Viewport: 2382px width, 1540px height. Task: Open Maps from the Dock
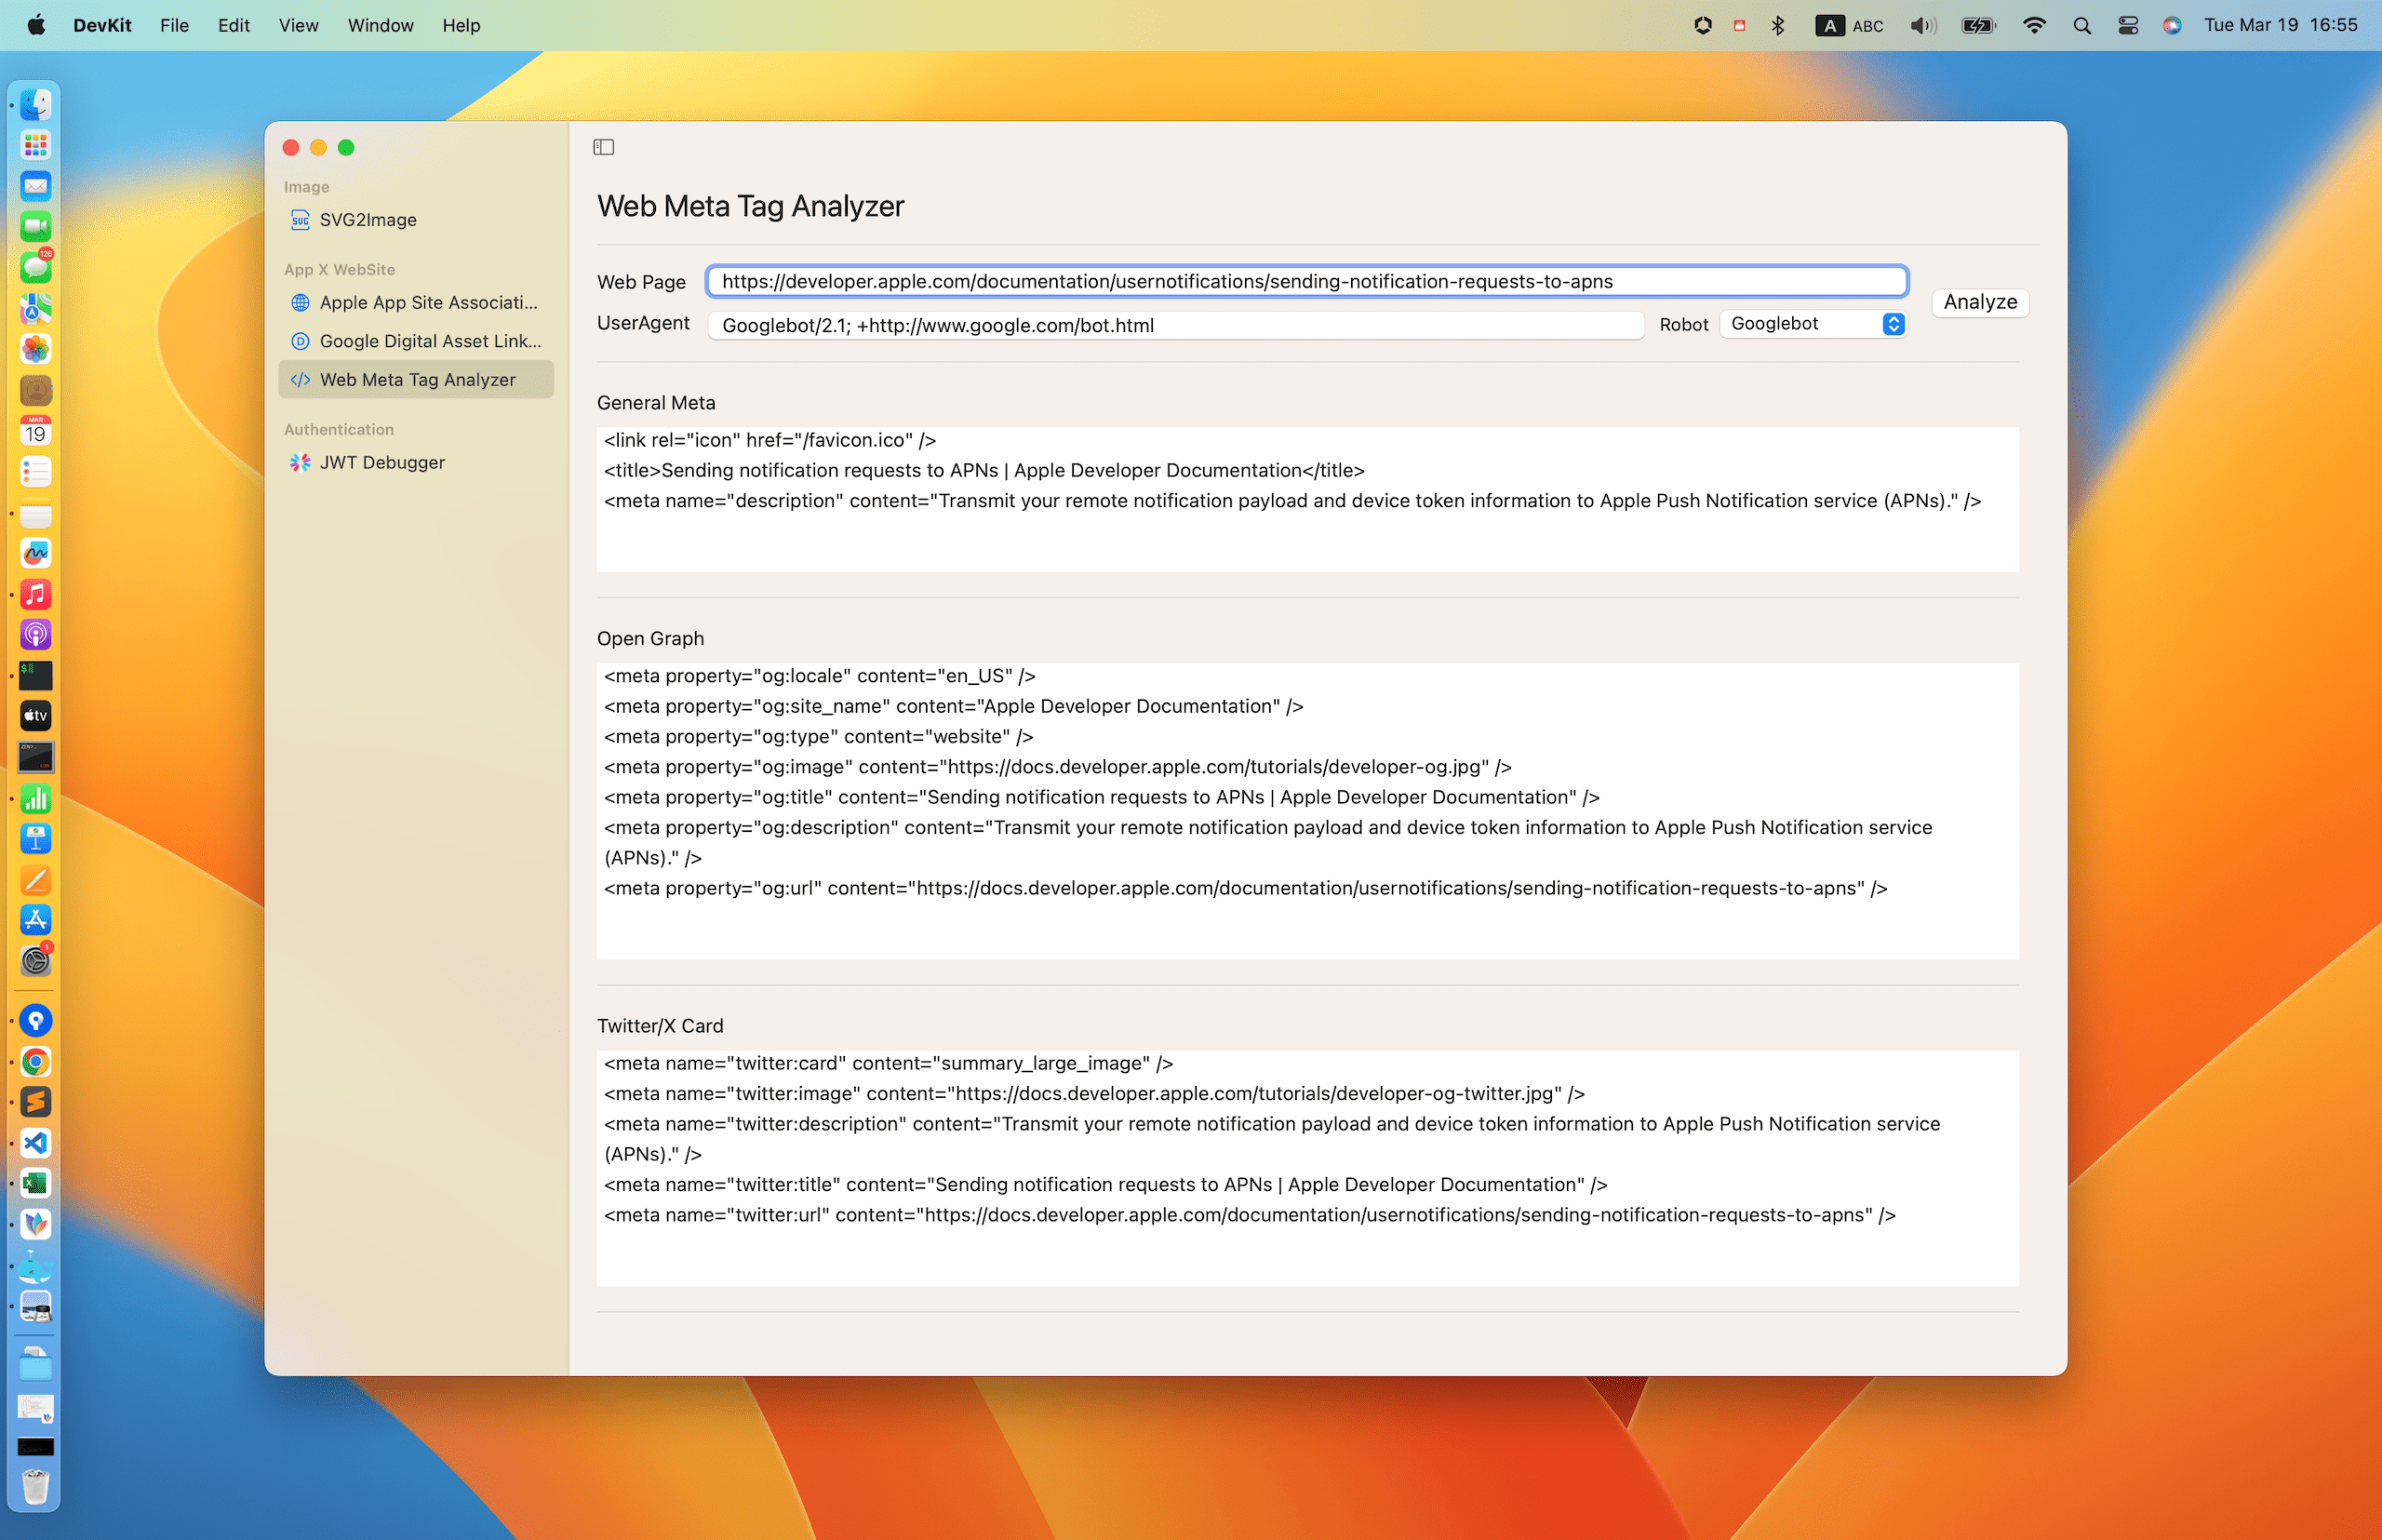(36, 309)
